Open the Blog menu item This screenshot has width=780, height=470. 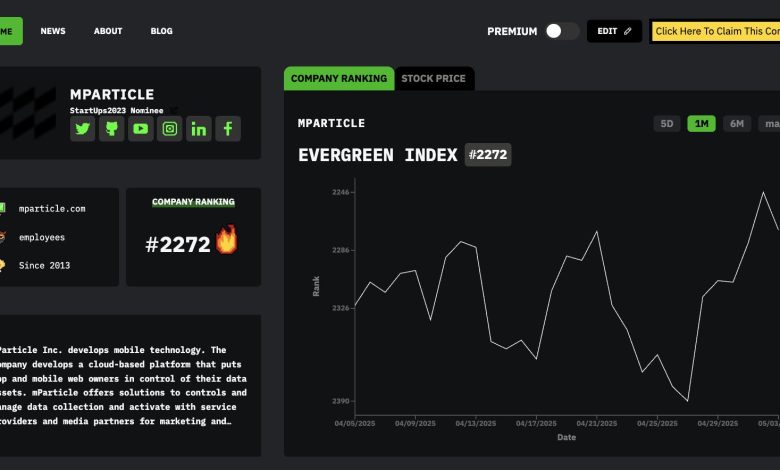(162, 31)
